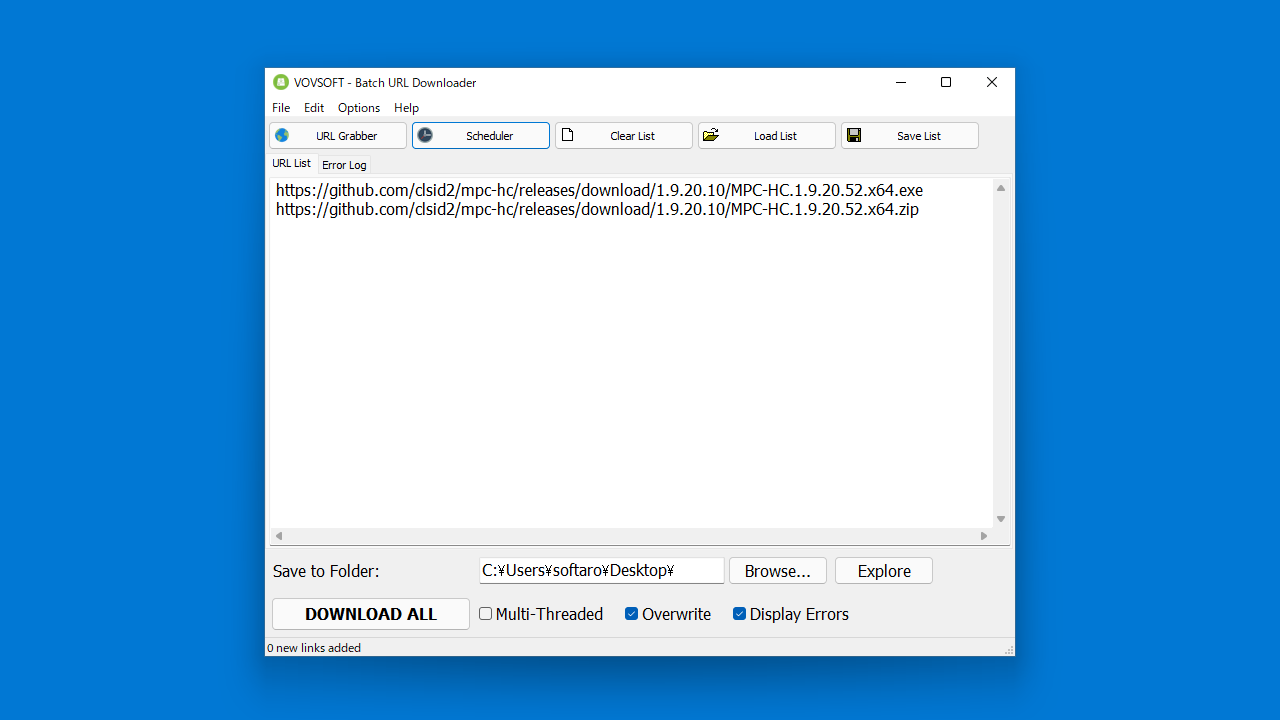Click the scroll right arrow of URL list
Screen dimensions: 1280x720
tap(984, 536)
